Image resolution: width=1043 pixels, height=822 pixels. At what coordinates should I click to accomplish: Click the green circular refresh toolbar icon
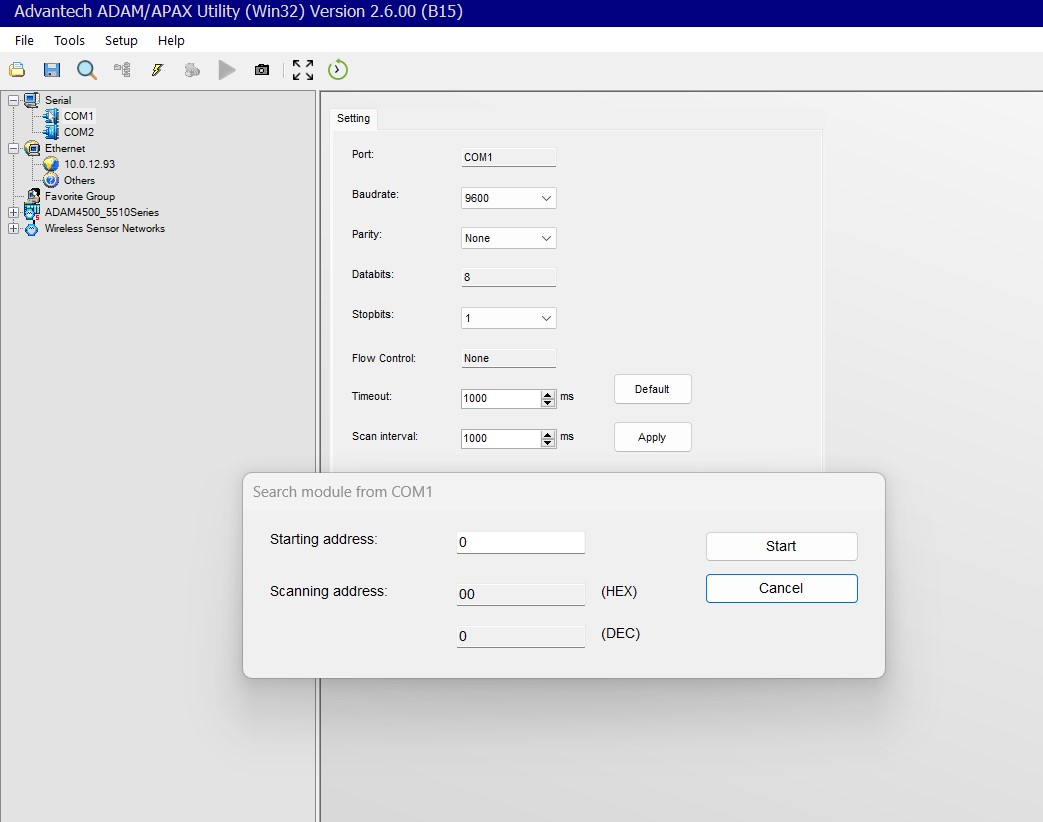coord(338,70)
